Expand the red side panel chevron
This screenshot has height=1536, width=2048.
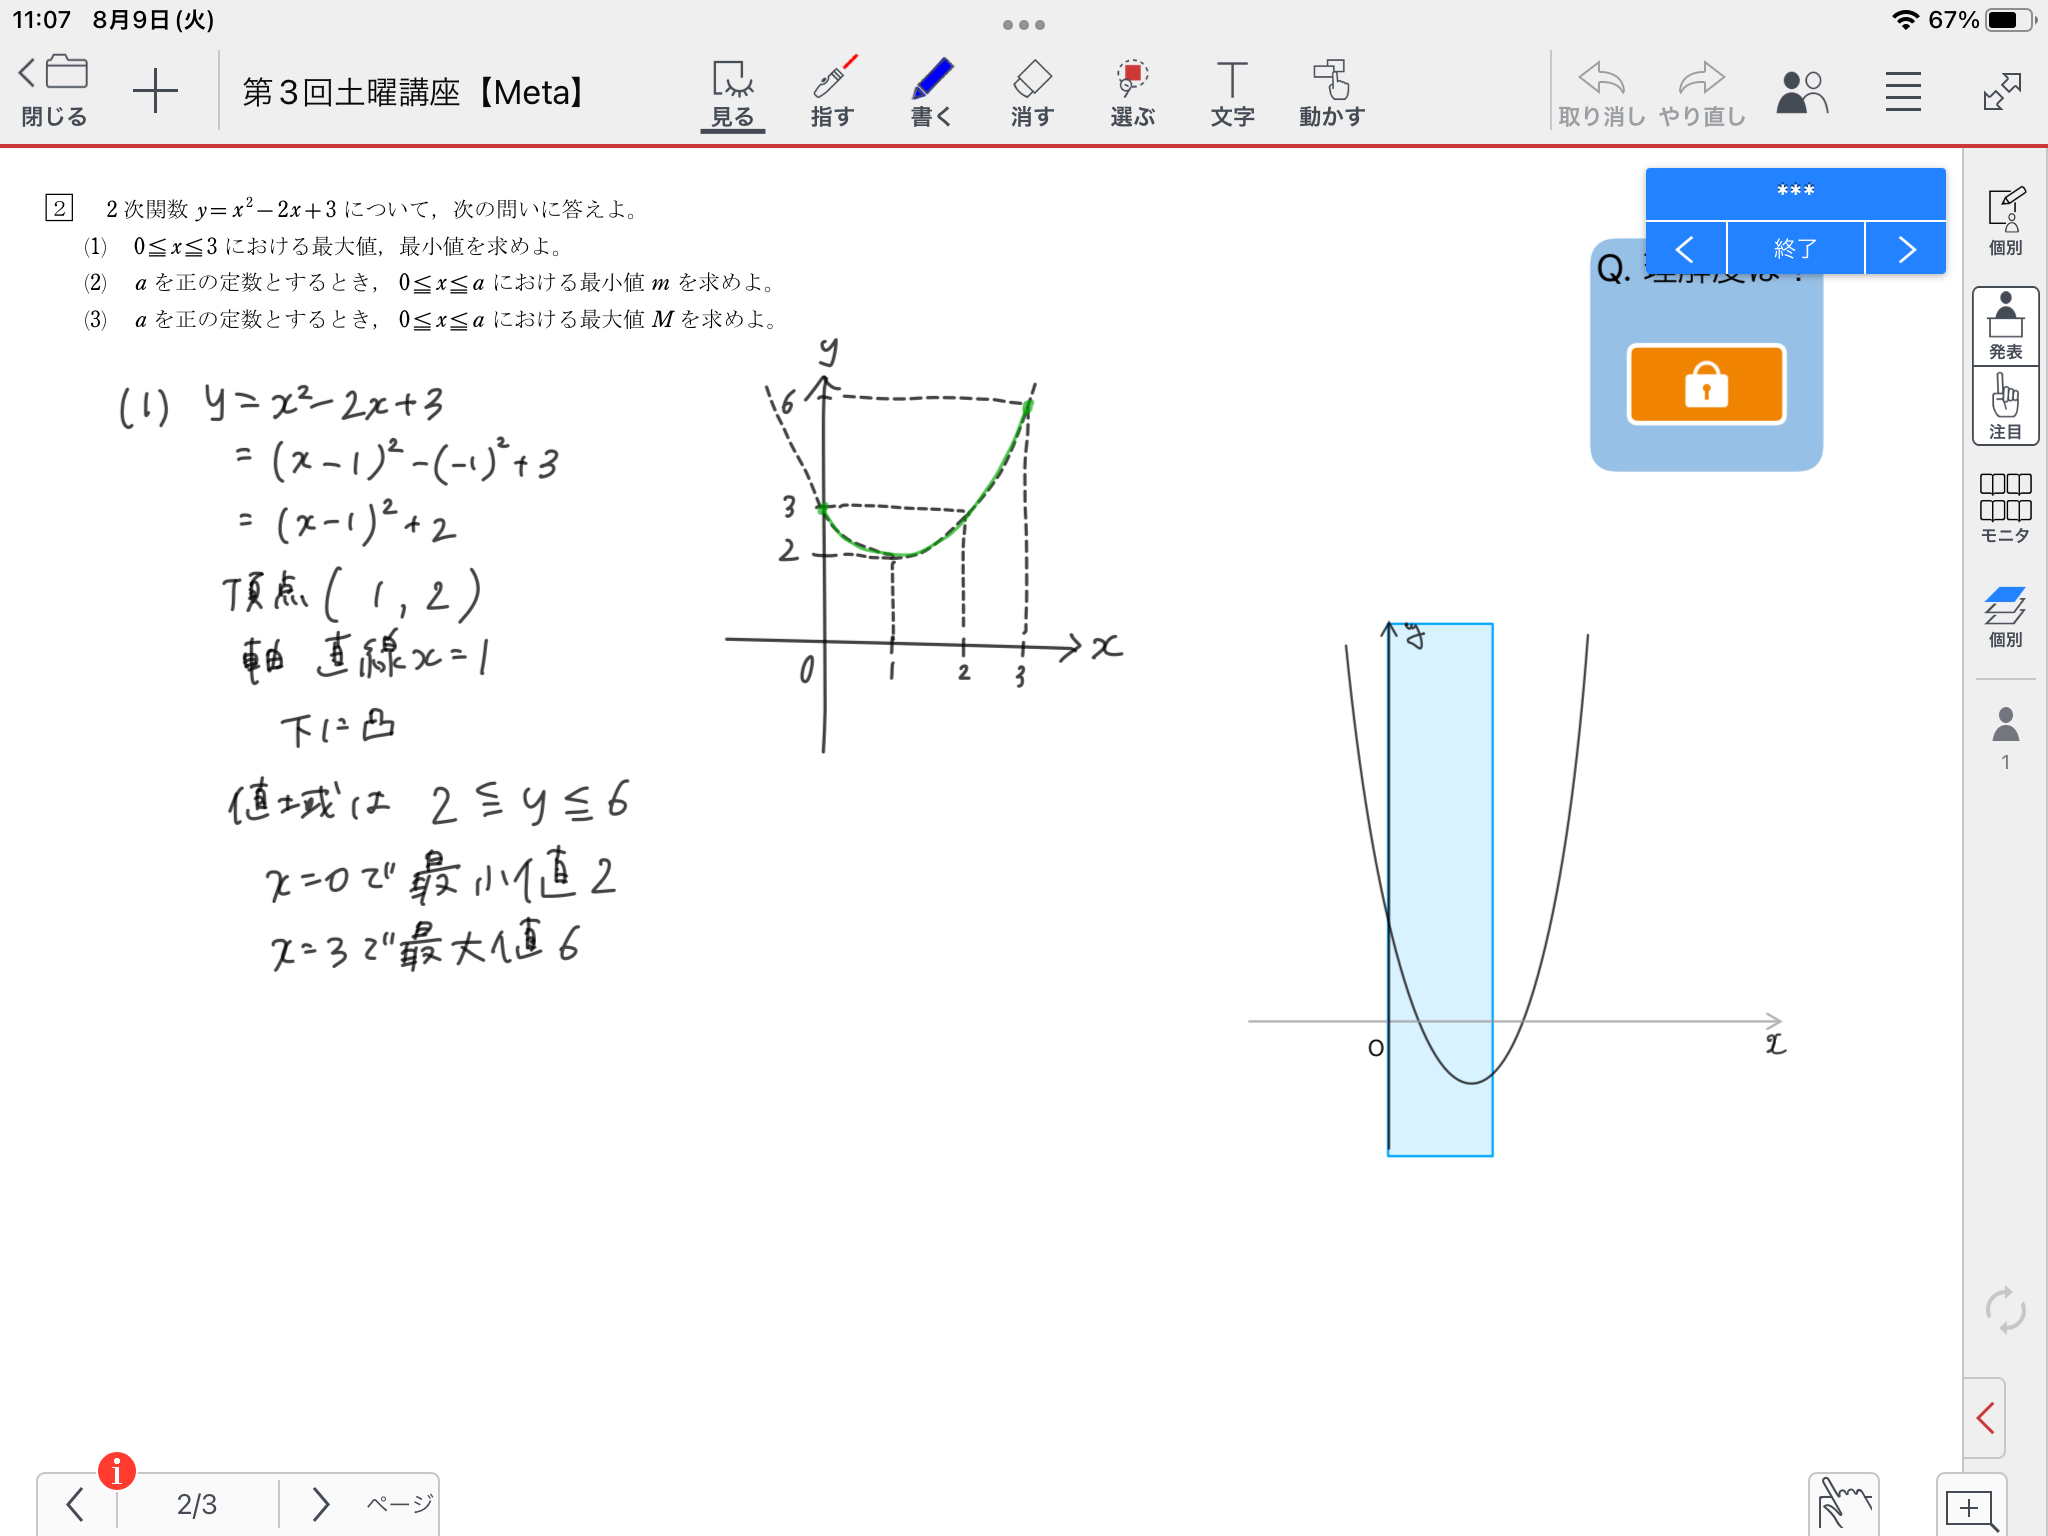[1986, 1417]
